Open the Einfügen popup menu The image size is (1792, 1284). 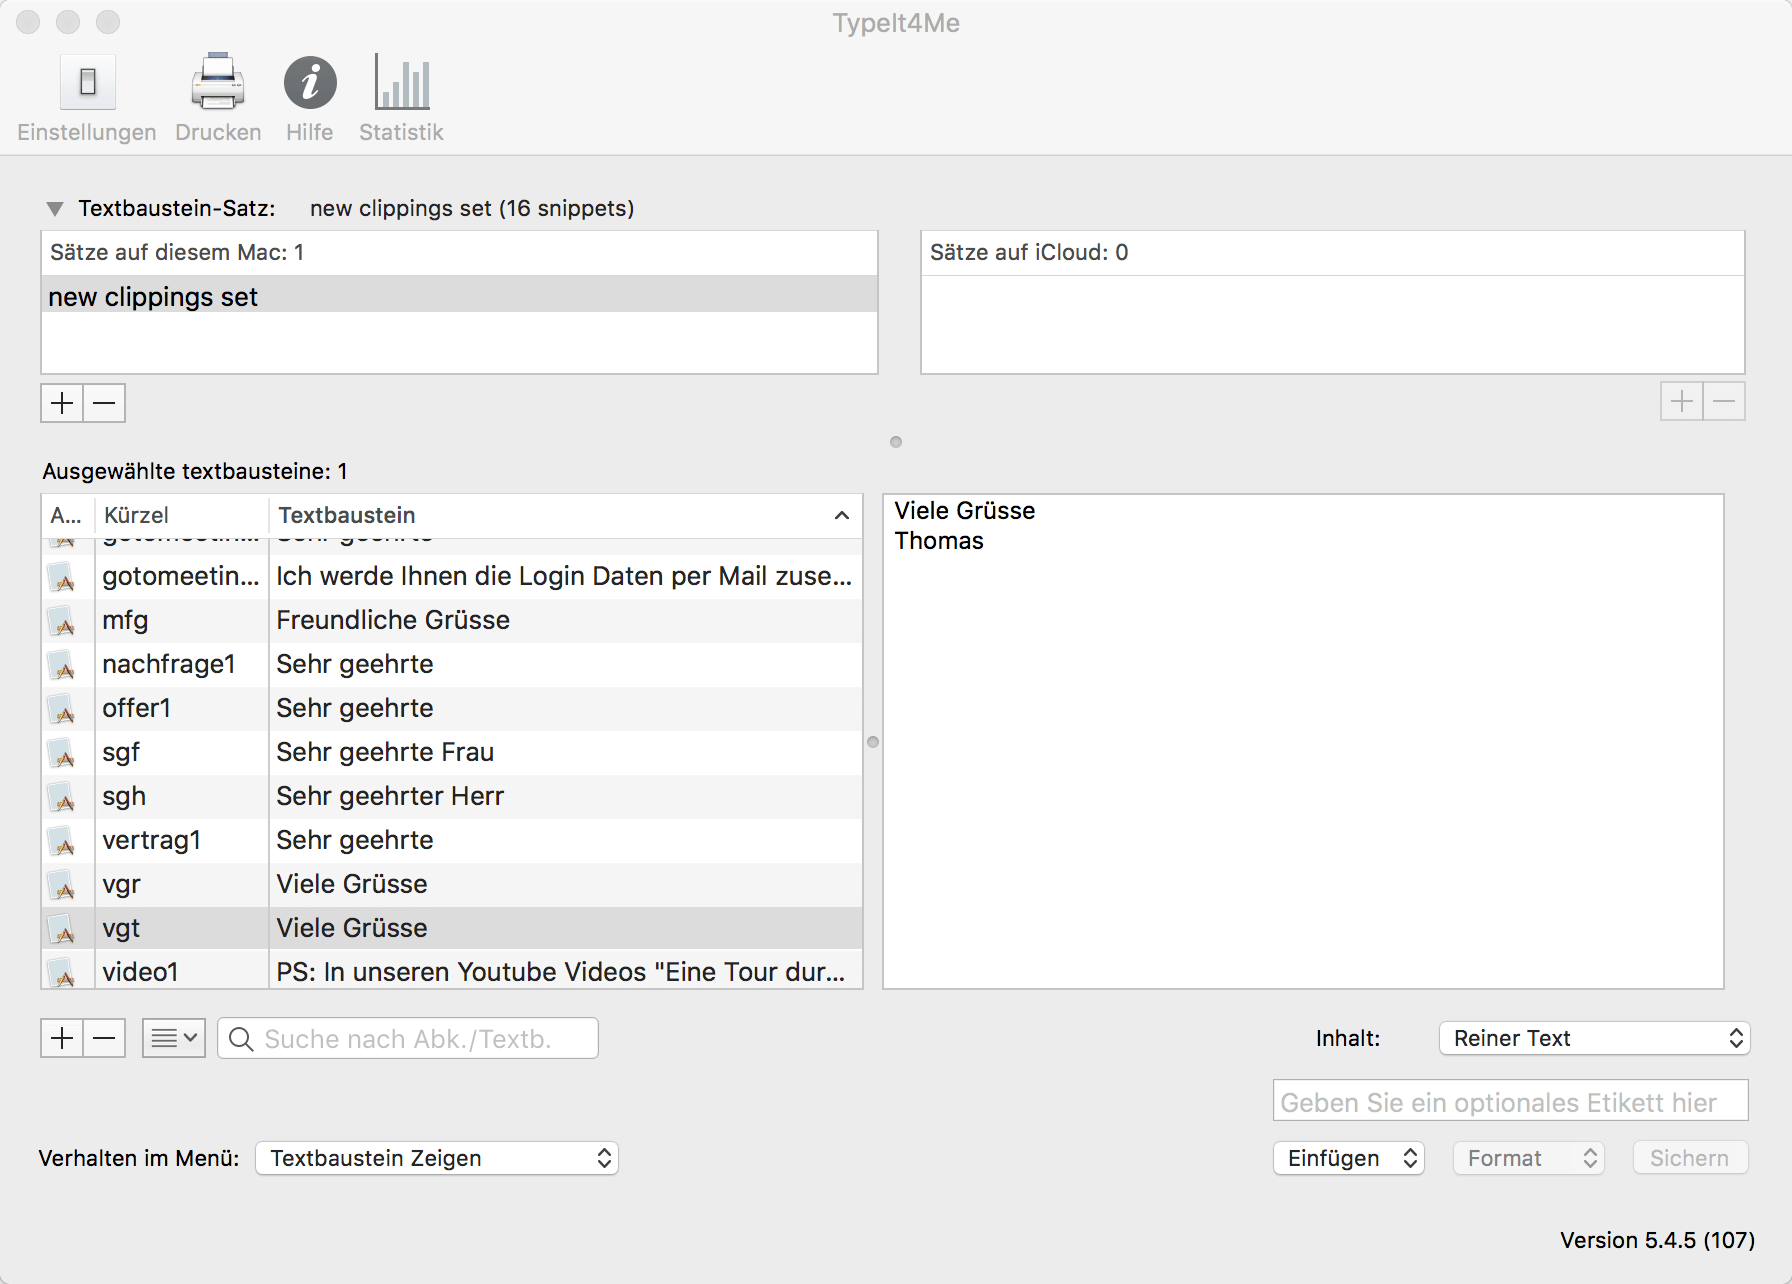1348,1158
